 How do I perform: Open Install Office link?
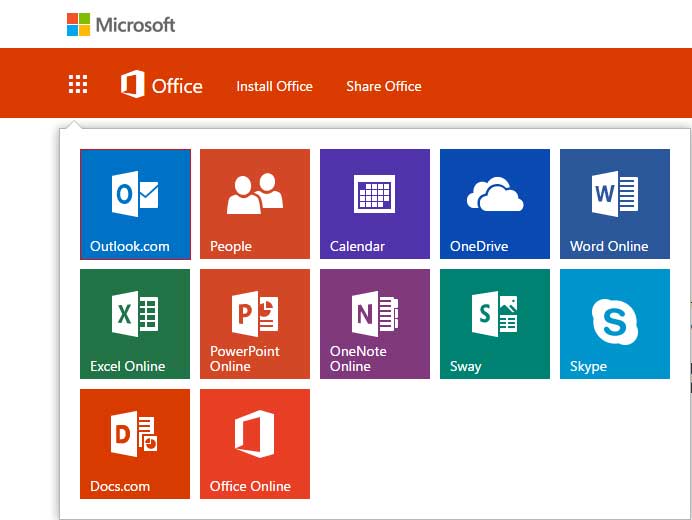pyautogui.click(x=274, y=86)
